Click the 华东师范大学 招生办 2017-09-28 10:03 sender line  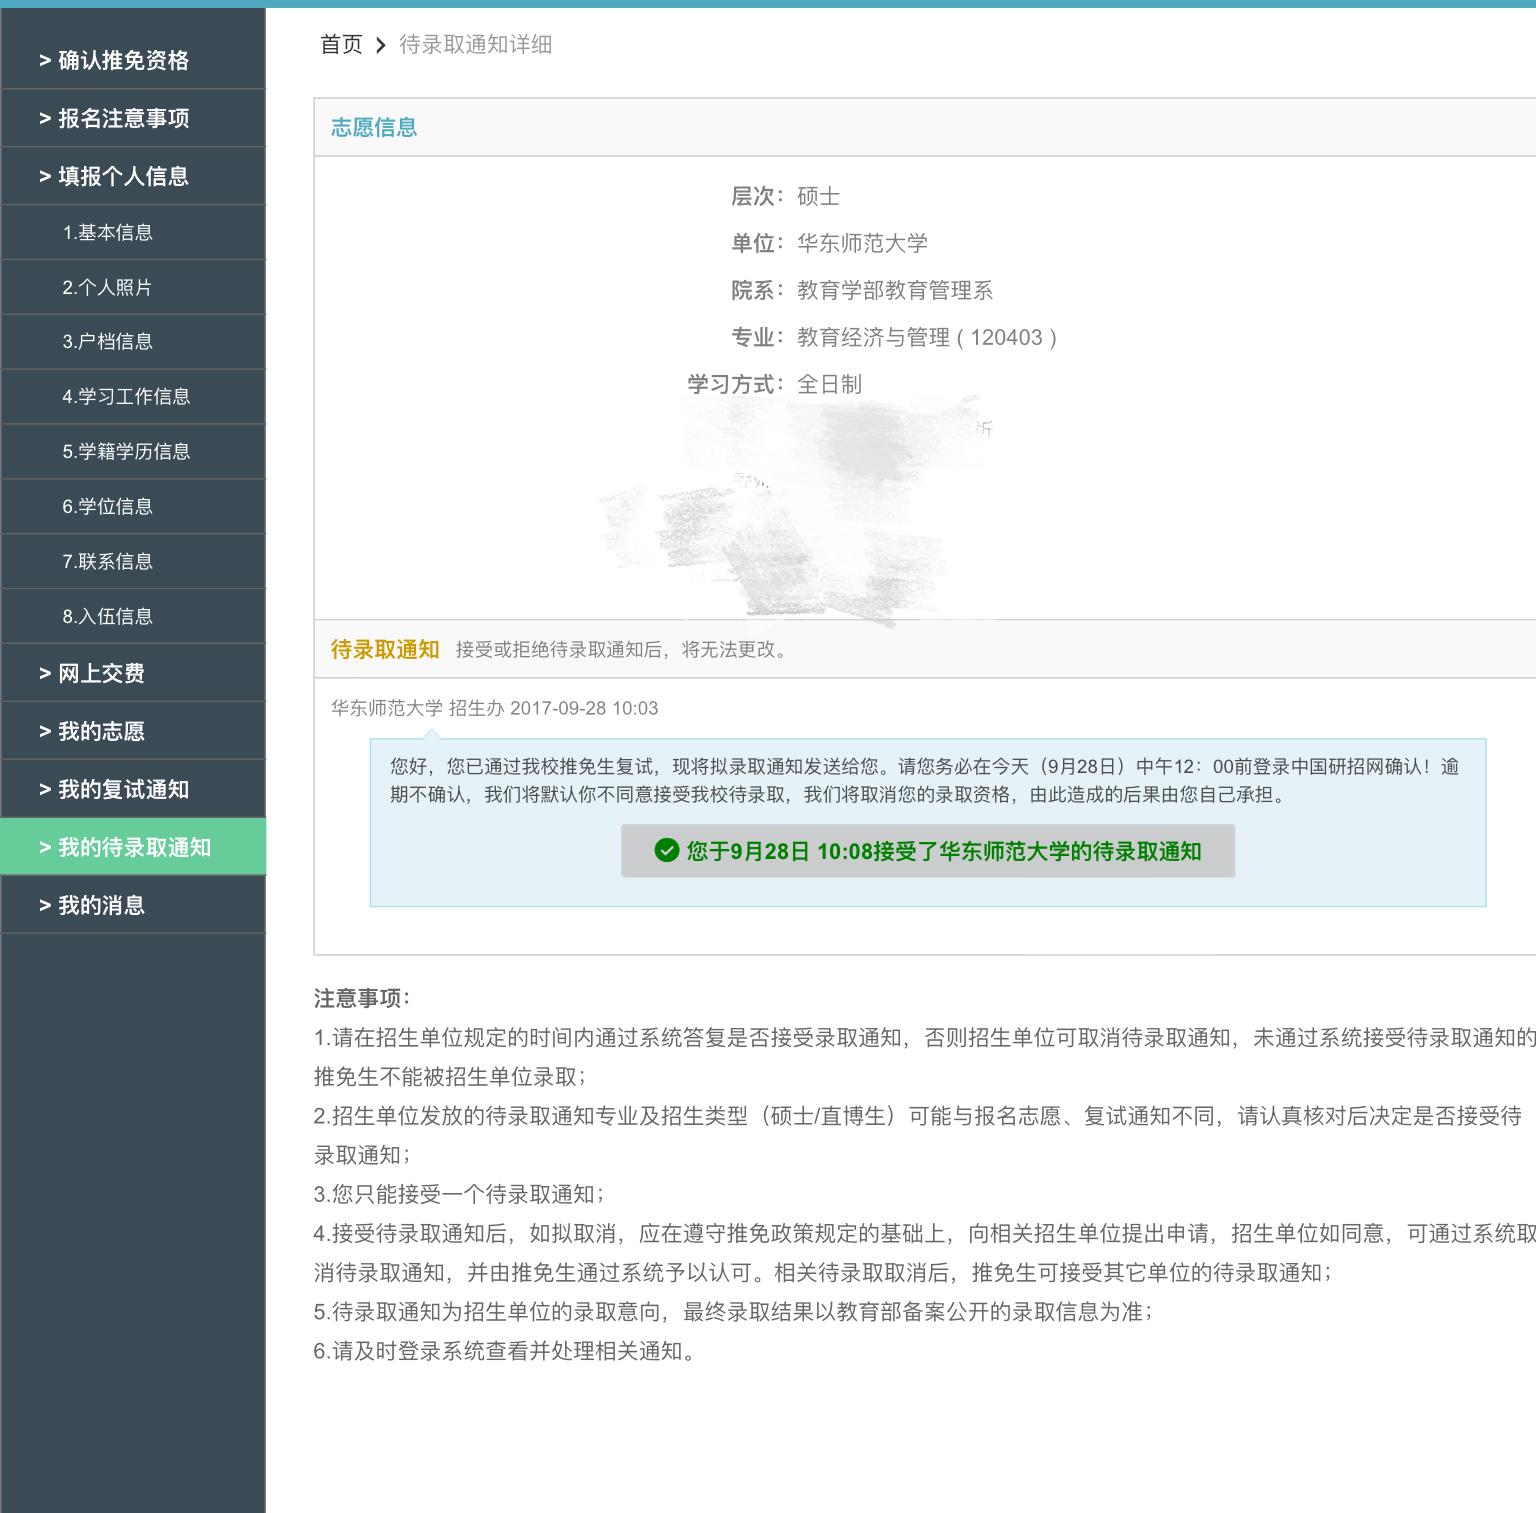pyautogui.click(x=495, y=708)
